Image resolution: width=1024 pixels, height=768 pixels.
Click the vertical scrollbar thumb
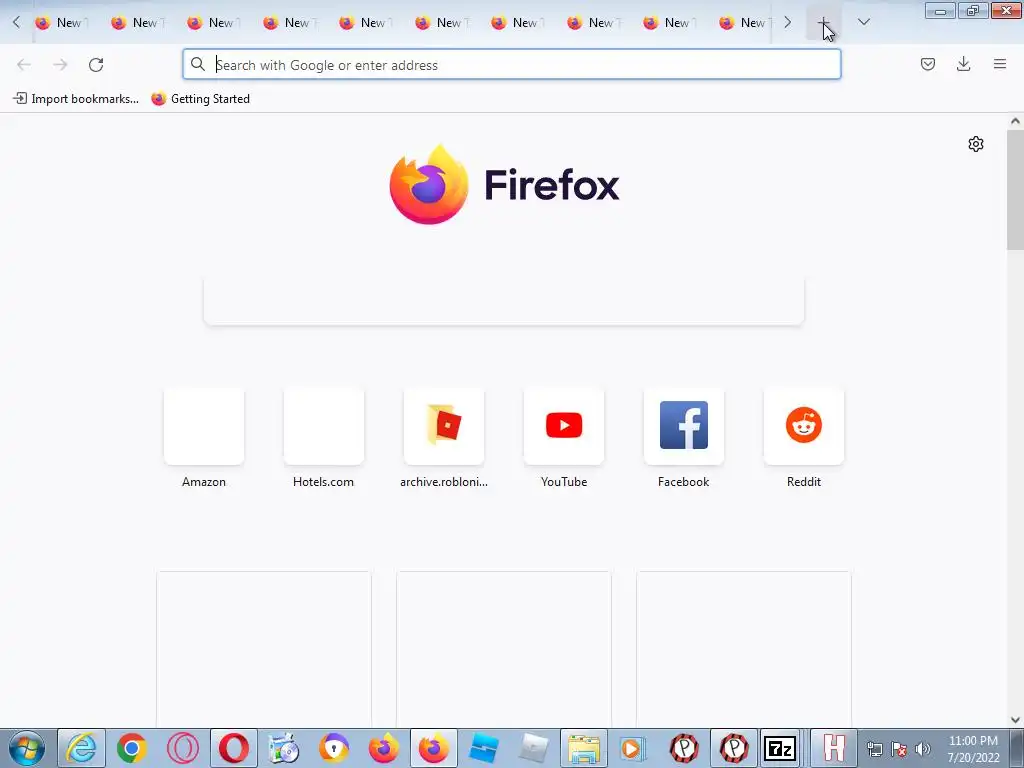pos(1015,189)
